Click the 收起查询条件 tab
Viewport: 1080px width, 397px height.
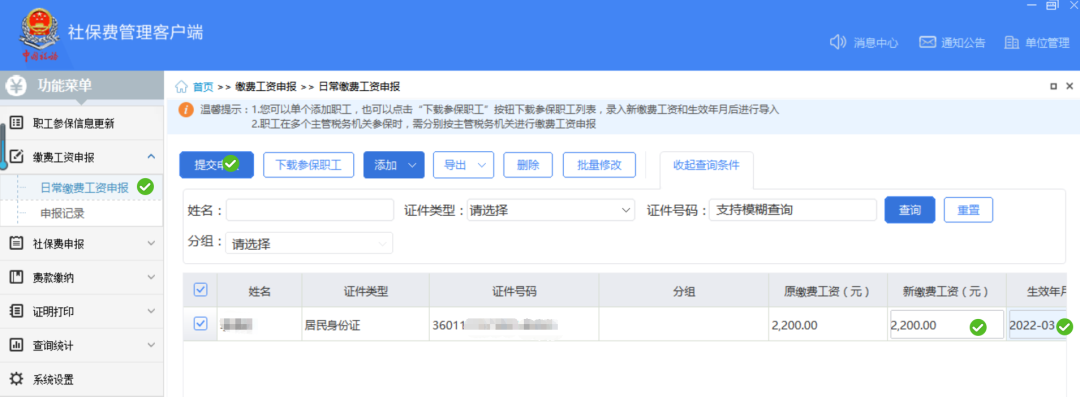point(707,165)
